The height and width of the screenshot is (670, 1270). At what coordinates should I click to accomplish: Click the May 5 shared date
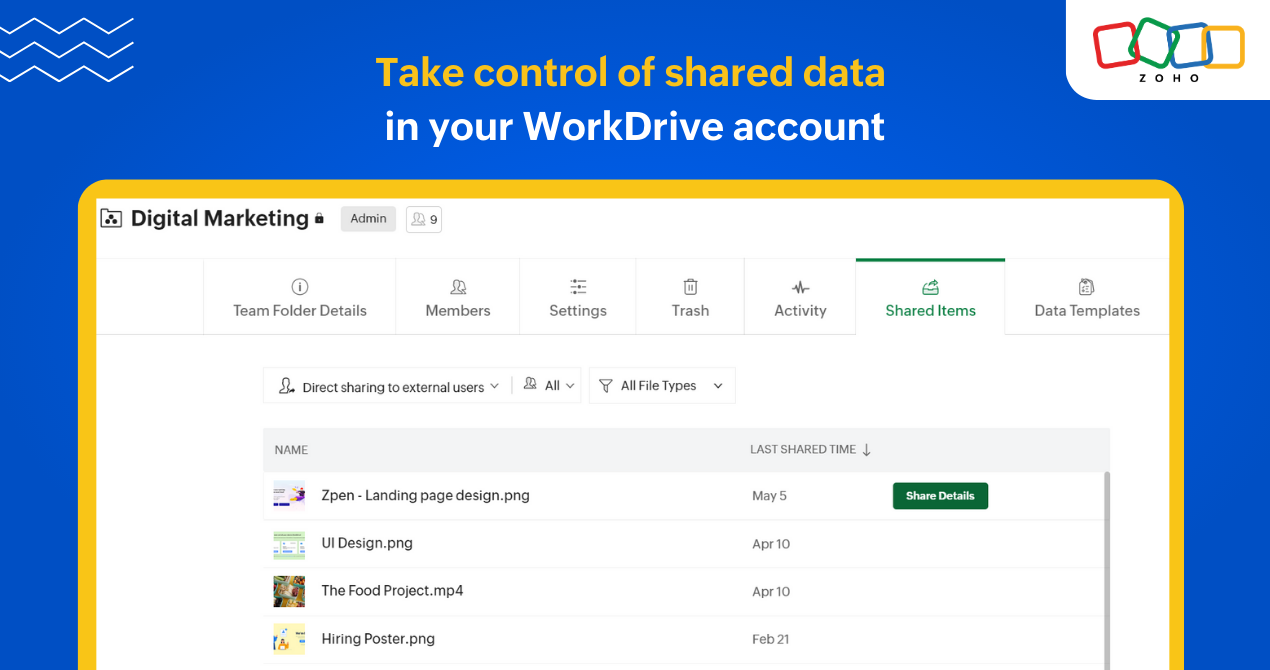(x=769, y=496)
